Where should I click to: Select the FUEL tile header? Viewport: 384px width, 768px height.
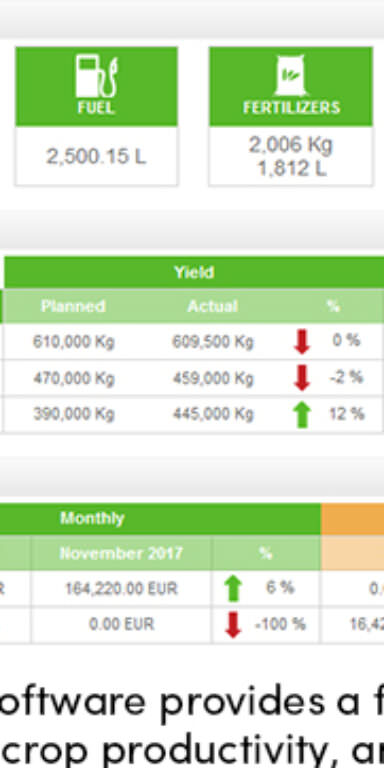[x=96, y=86]
